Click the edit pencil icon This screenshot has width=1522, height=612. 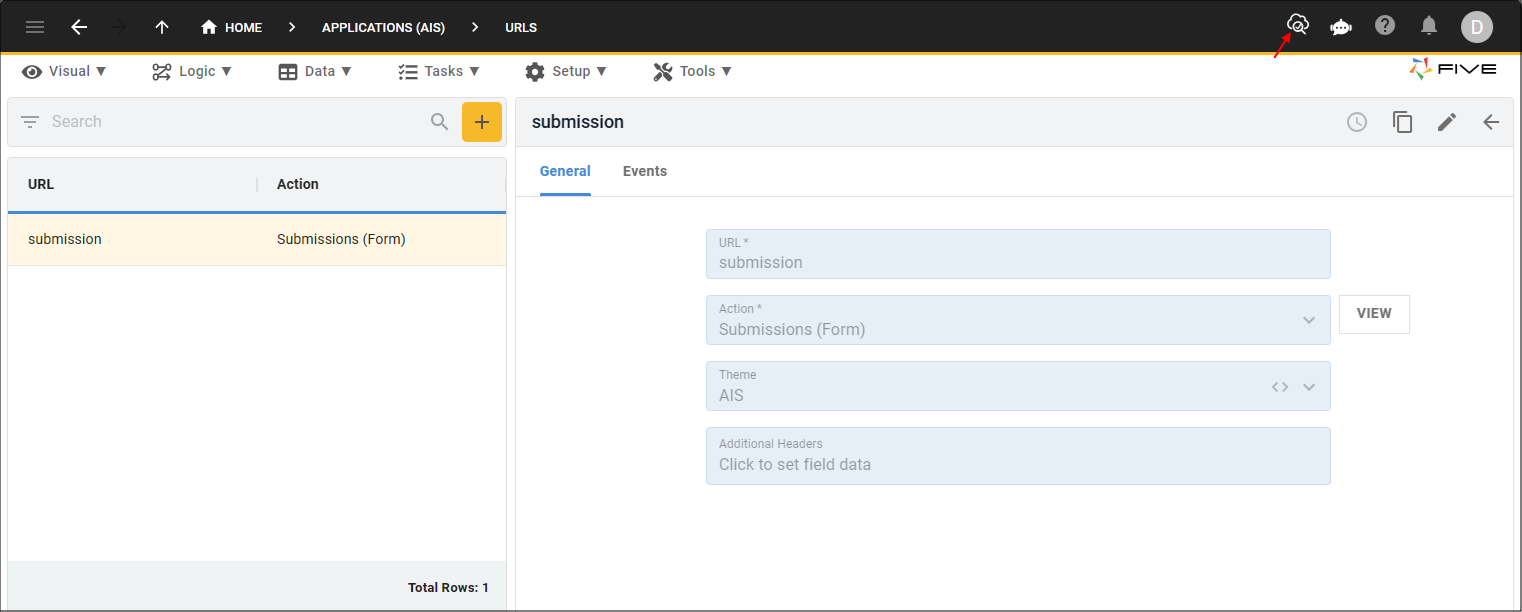(x=1447, y=122)
